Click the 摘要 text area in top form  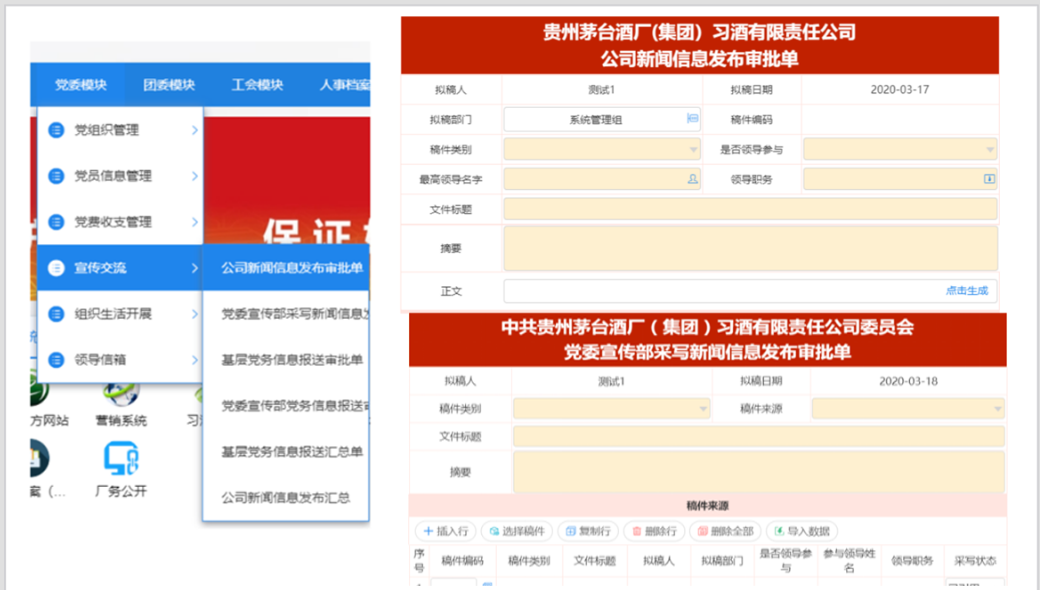click(750, 248)
